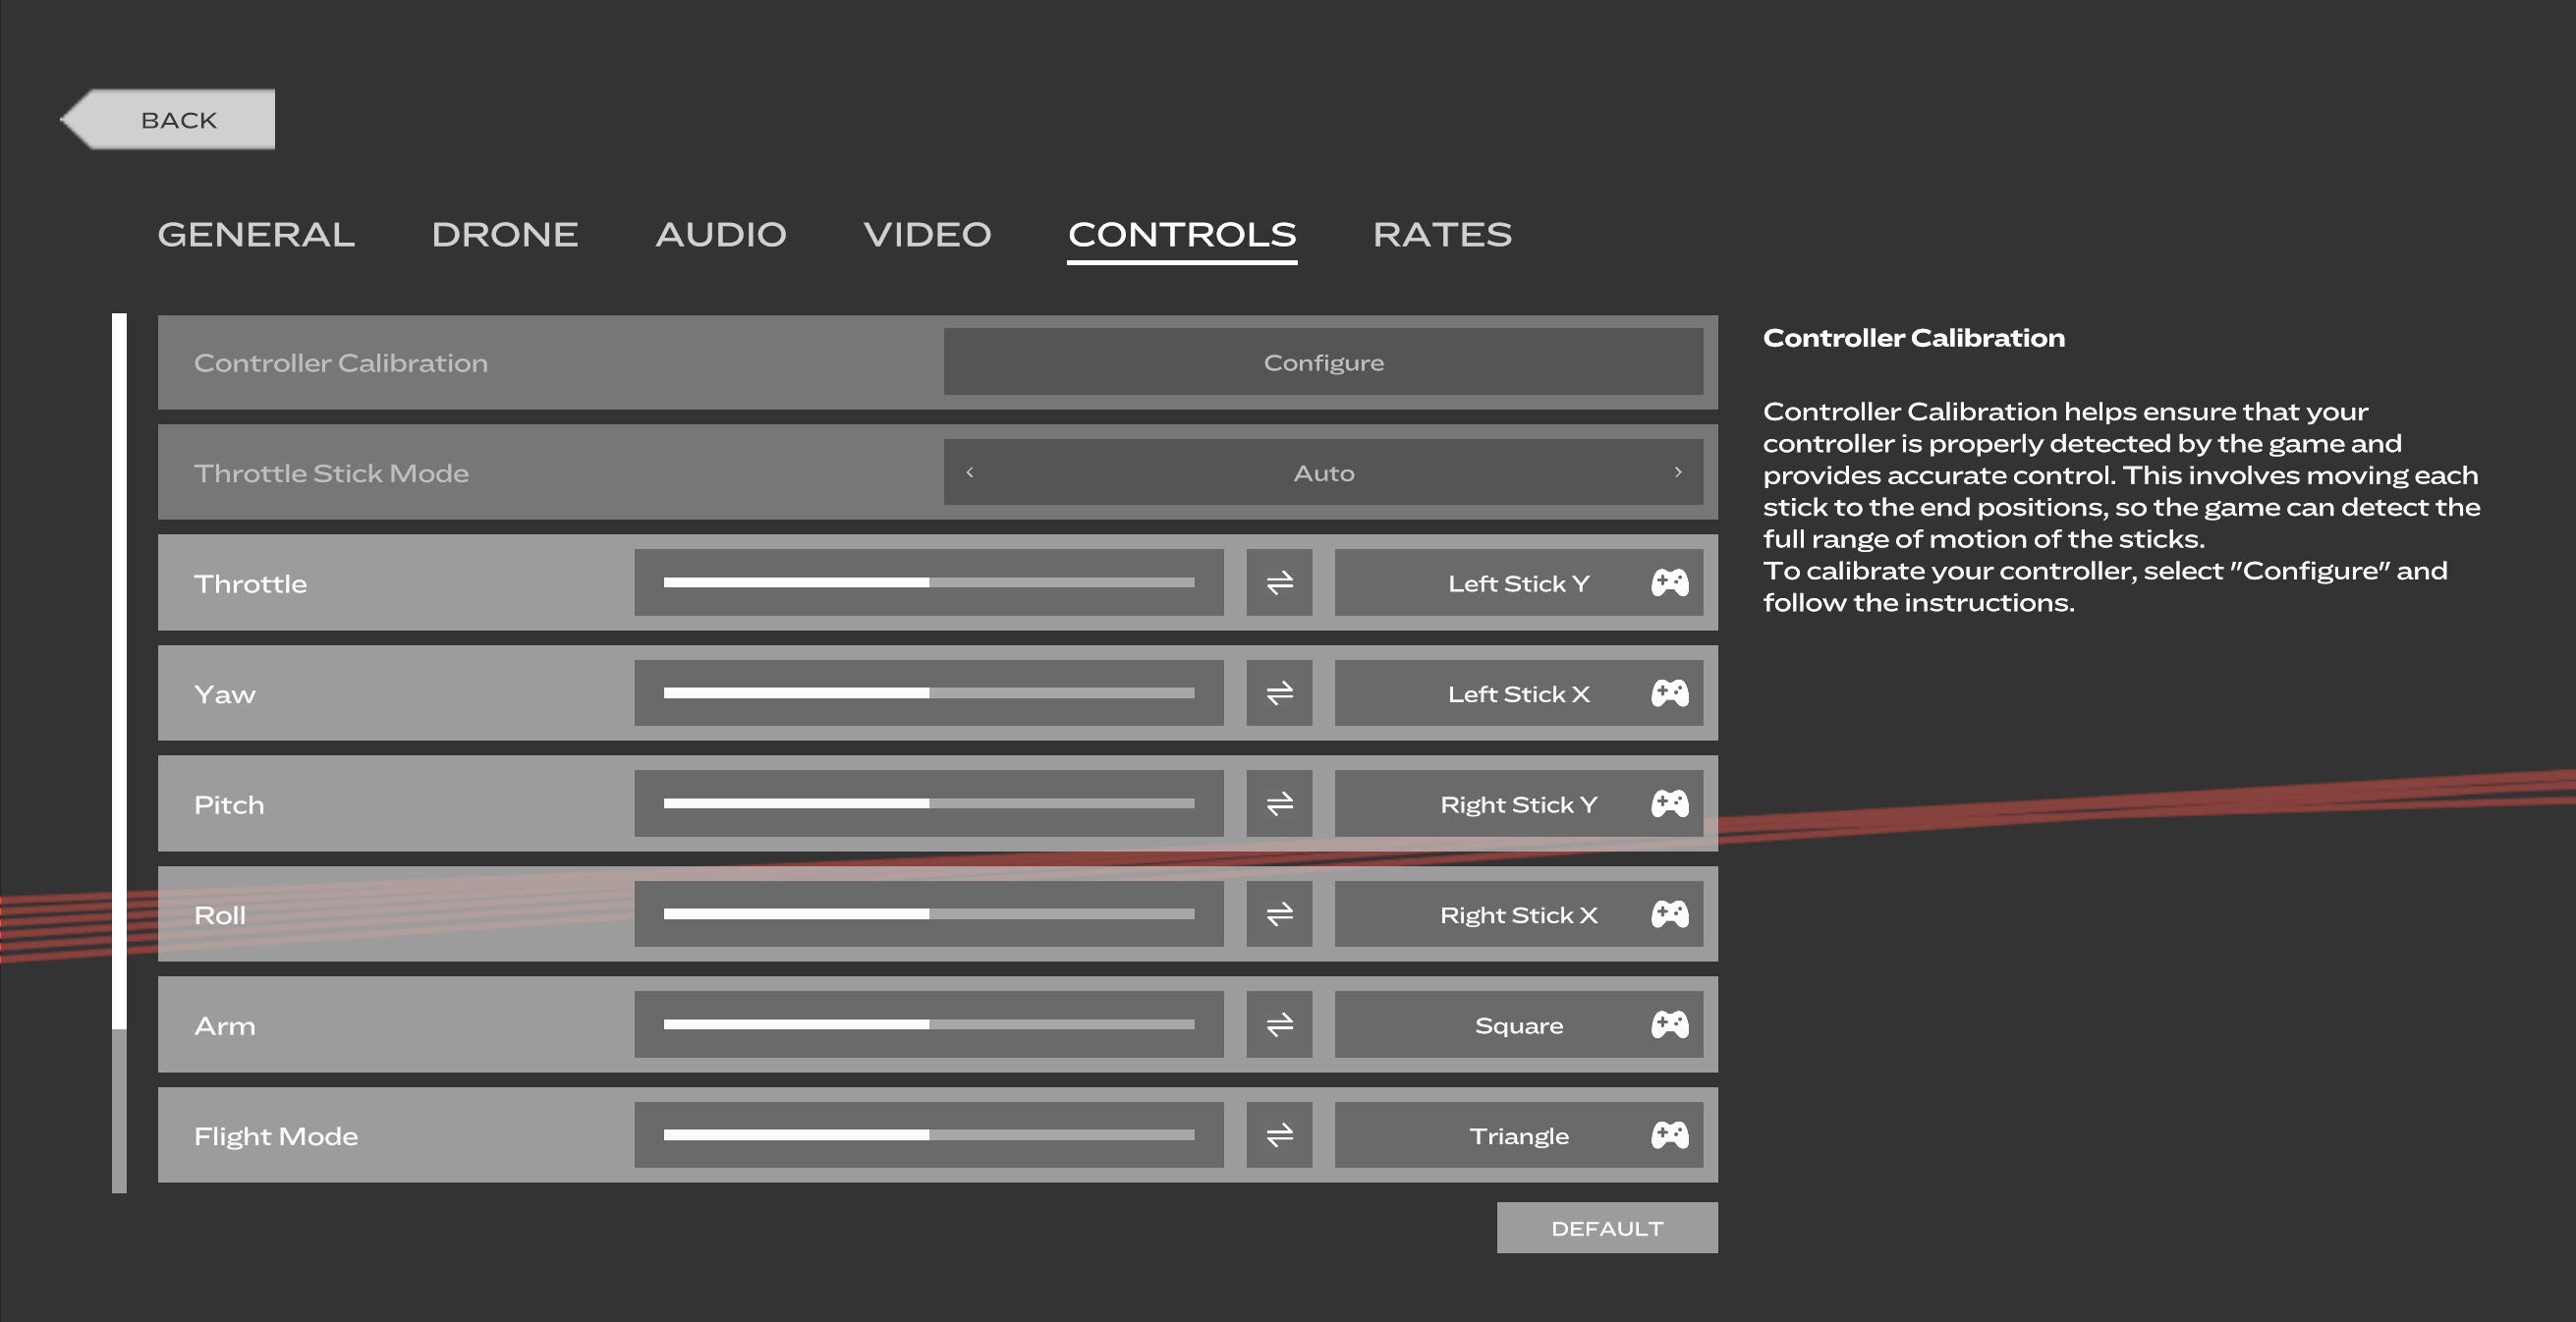Click the Throttle Stick Mode row label
2576x1322 pixels.
(331, 473)
